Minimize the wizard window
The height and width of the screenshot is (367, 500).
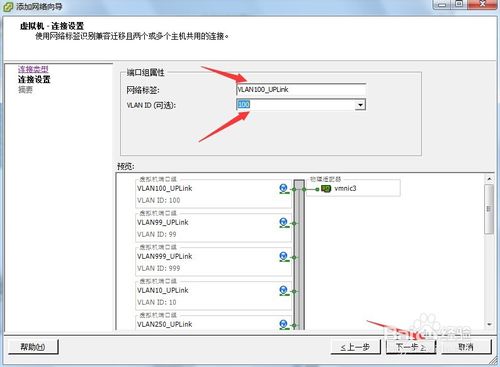coord(442,4)
